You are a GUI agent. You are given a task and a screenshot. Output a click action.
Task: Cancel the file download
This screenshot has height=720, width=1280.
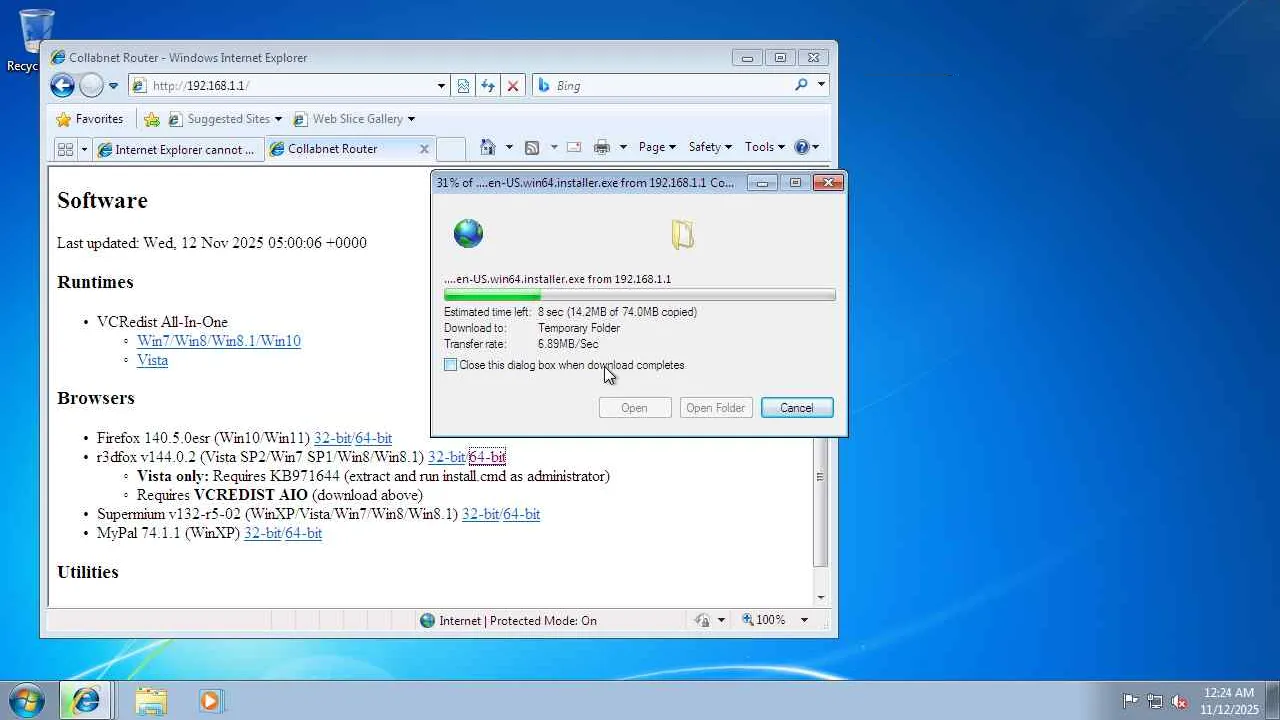[x=797, y=408]
